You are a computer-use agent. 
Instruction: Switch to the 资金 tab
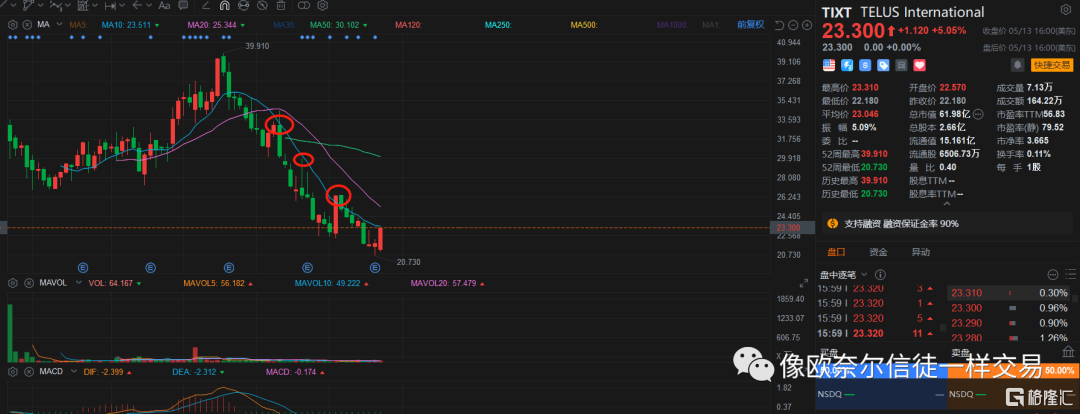click(878, 252)
